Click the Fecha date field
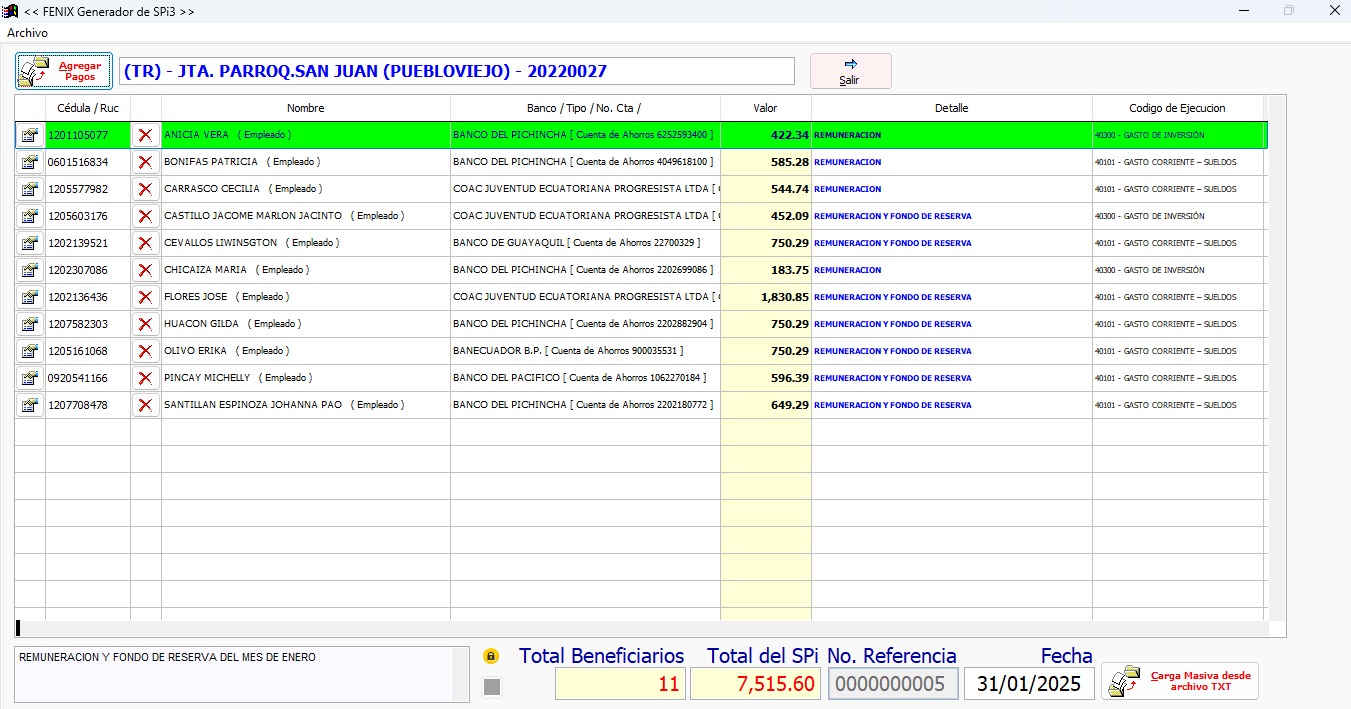This screenshot has width=1351, height=709. coord(1029,684)
